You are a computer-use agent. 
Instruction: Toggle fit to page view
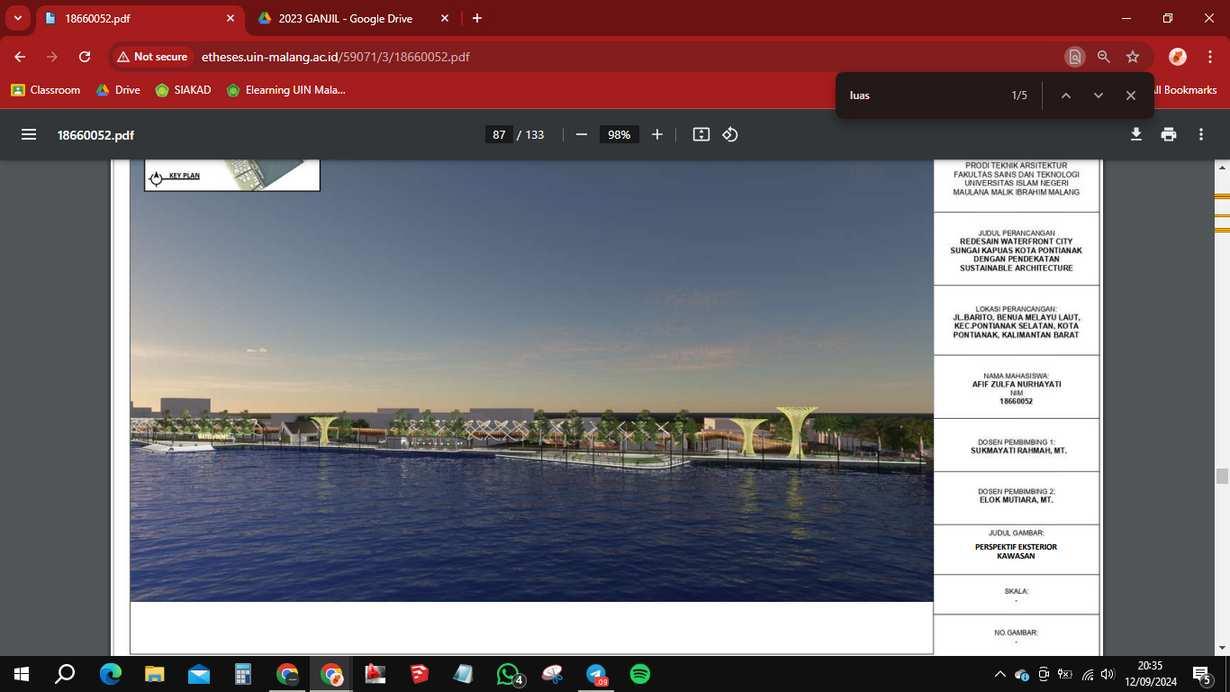(701, 135)
